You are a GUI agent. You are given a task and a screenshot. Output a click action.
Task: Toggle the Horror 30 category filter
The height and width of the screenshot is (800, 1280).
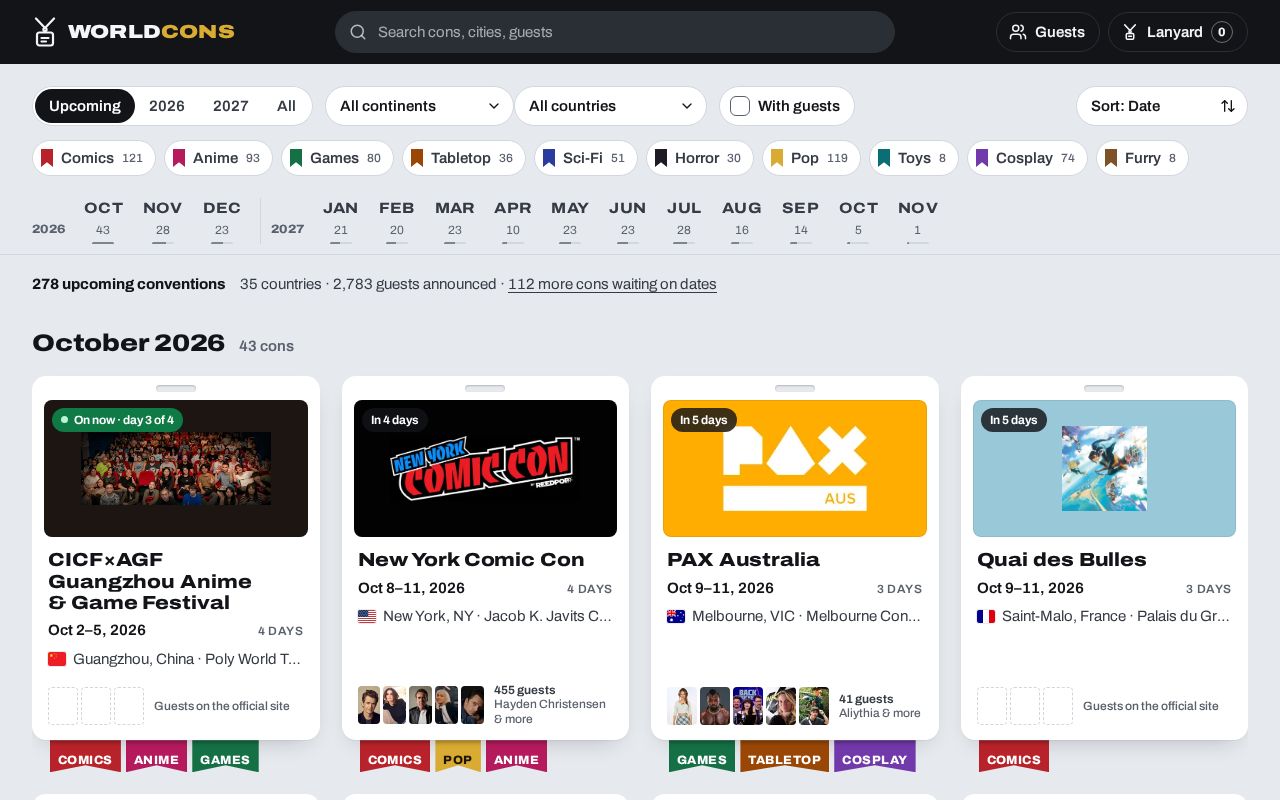pos(700,158)
